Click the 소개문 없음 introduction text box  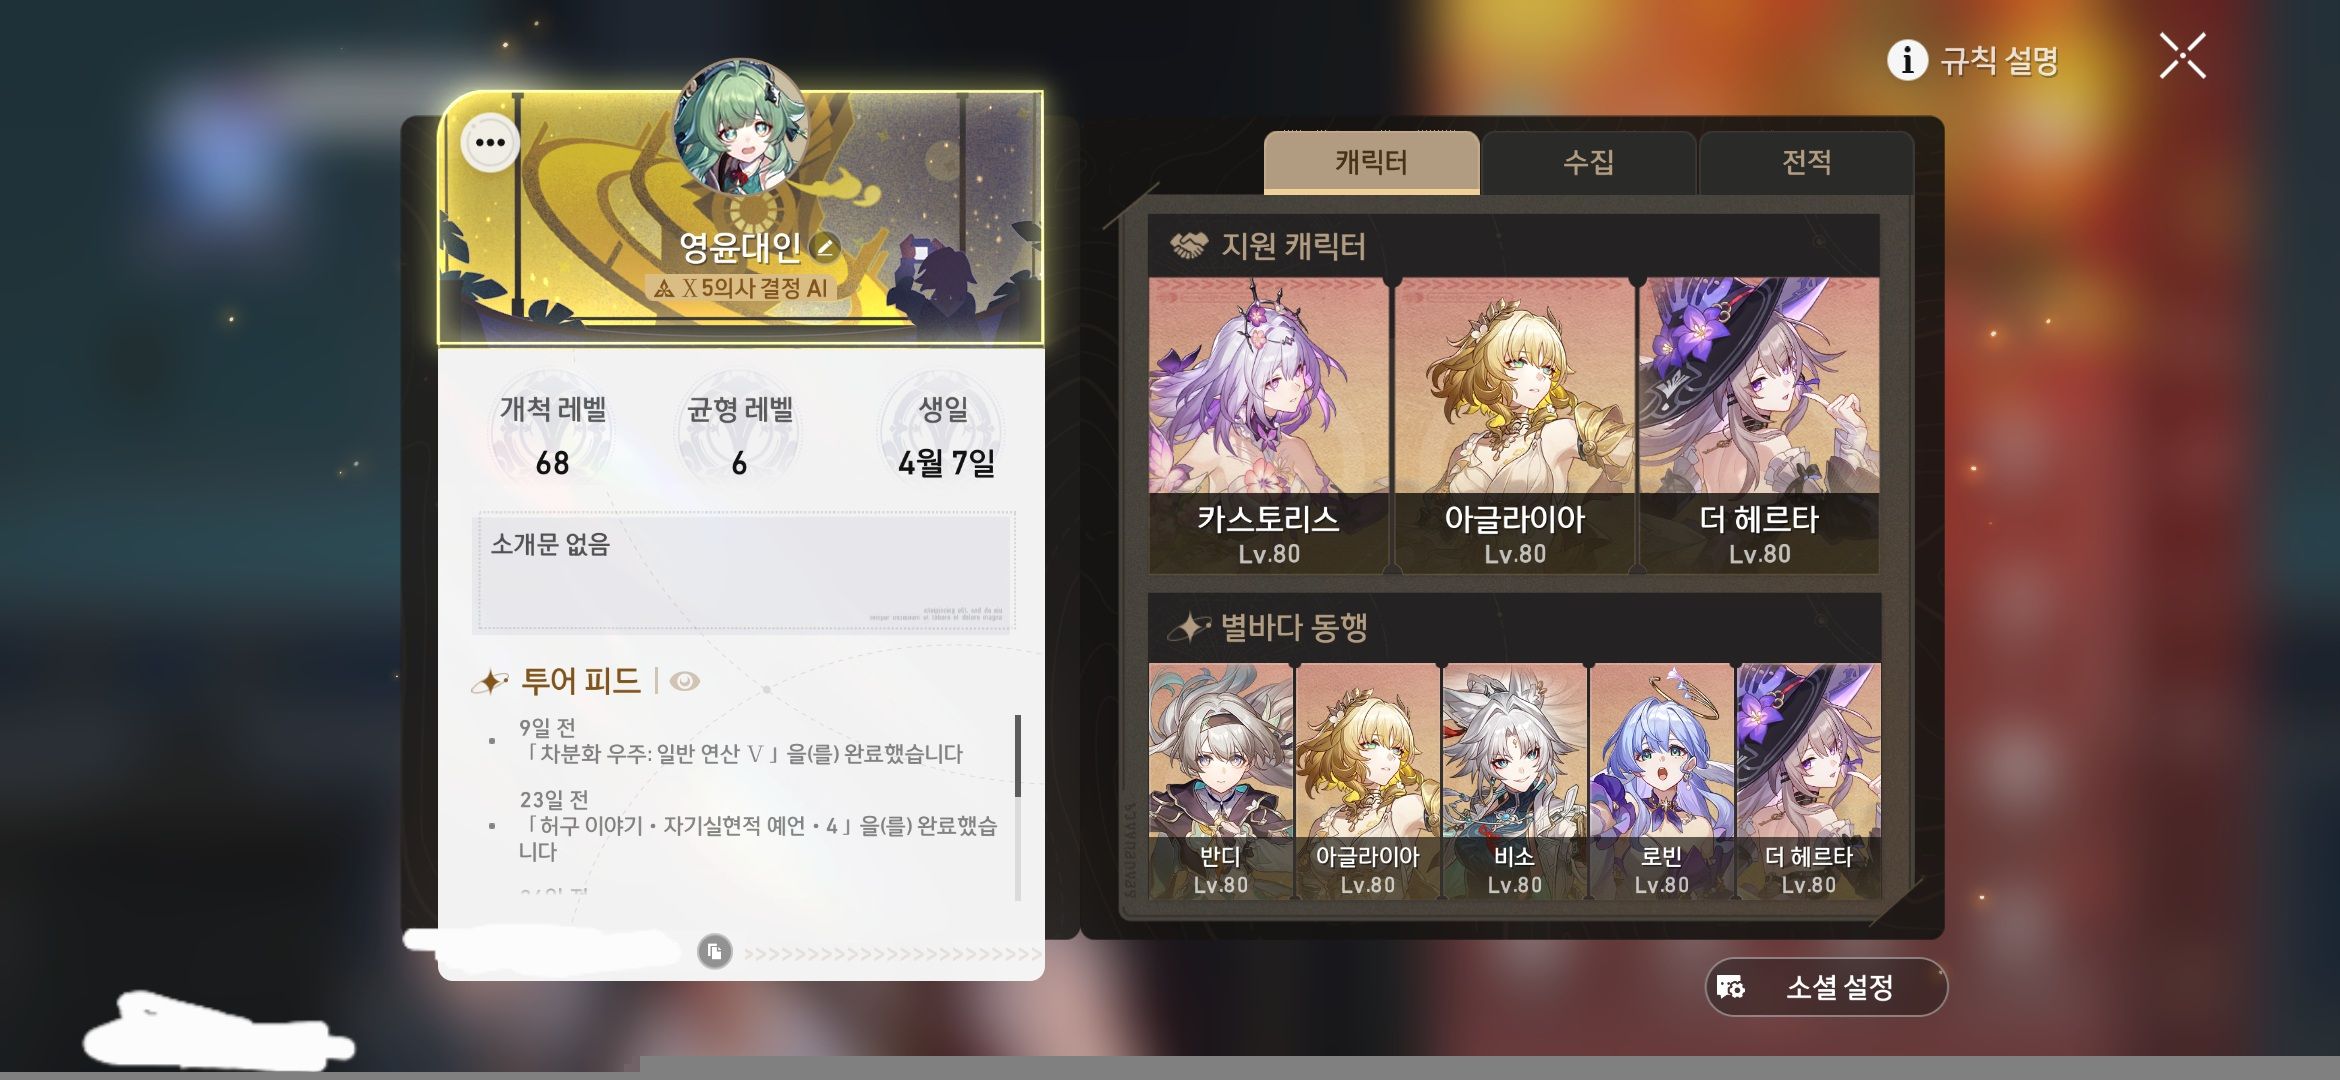click(743, 572)
